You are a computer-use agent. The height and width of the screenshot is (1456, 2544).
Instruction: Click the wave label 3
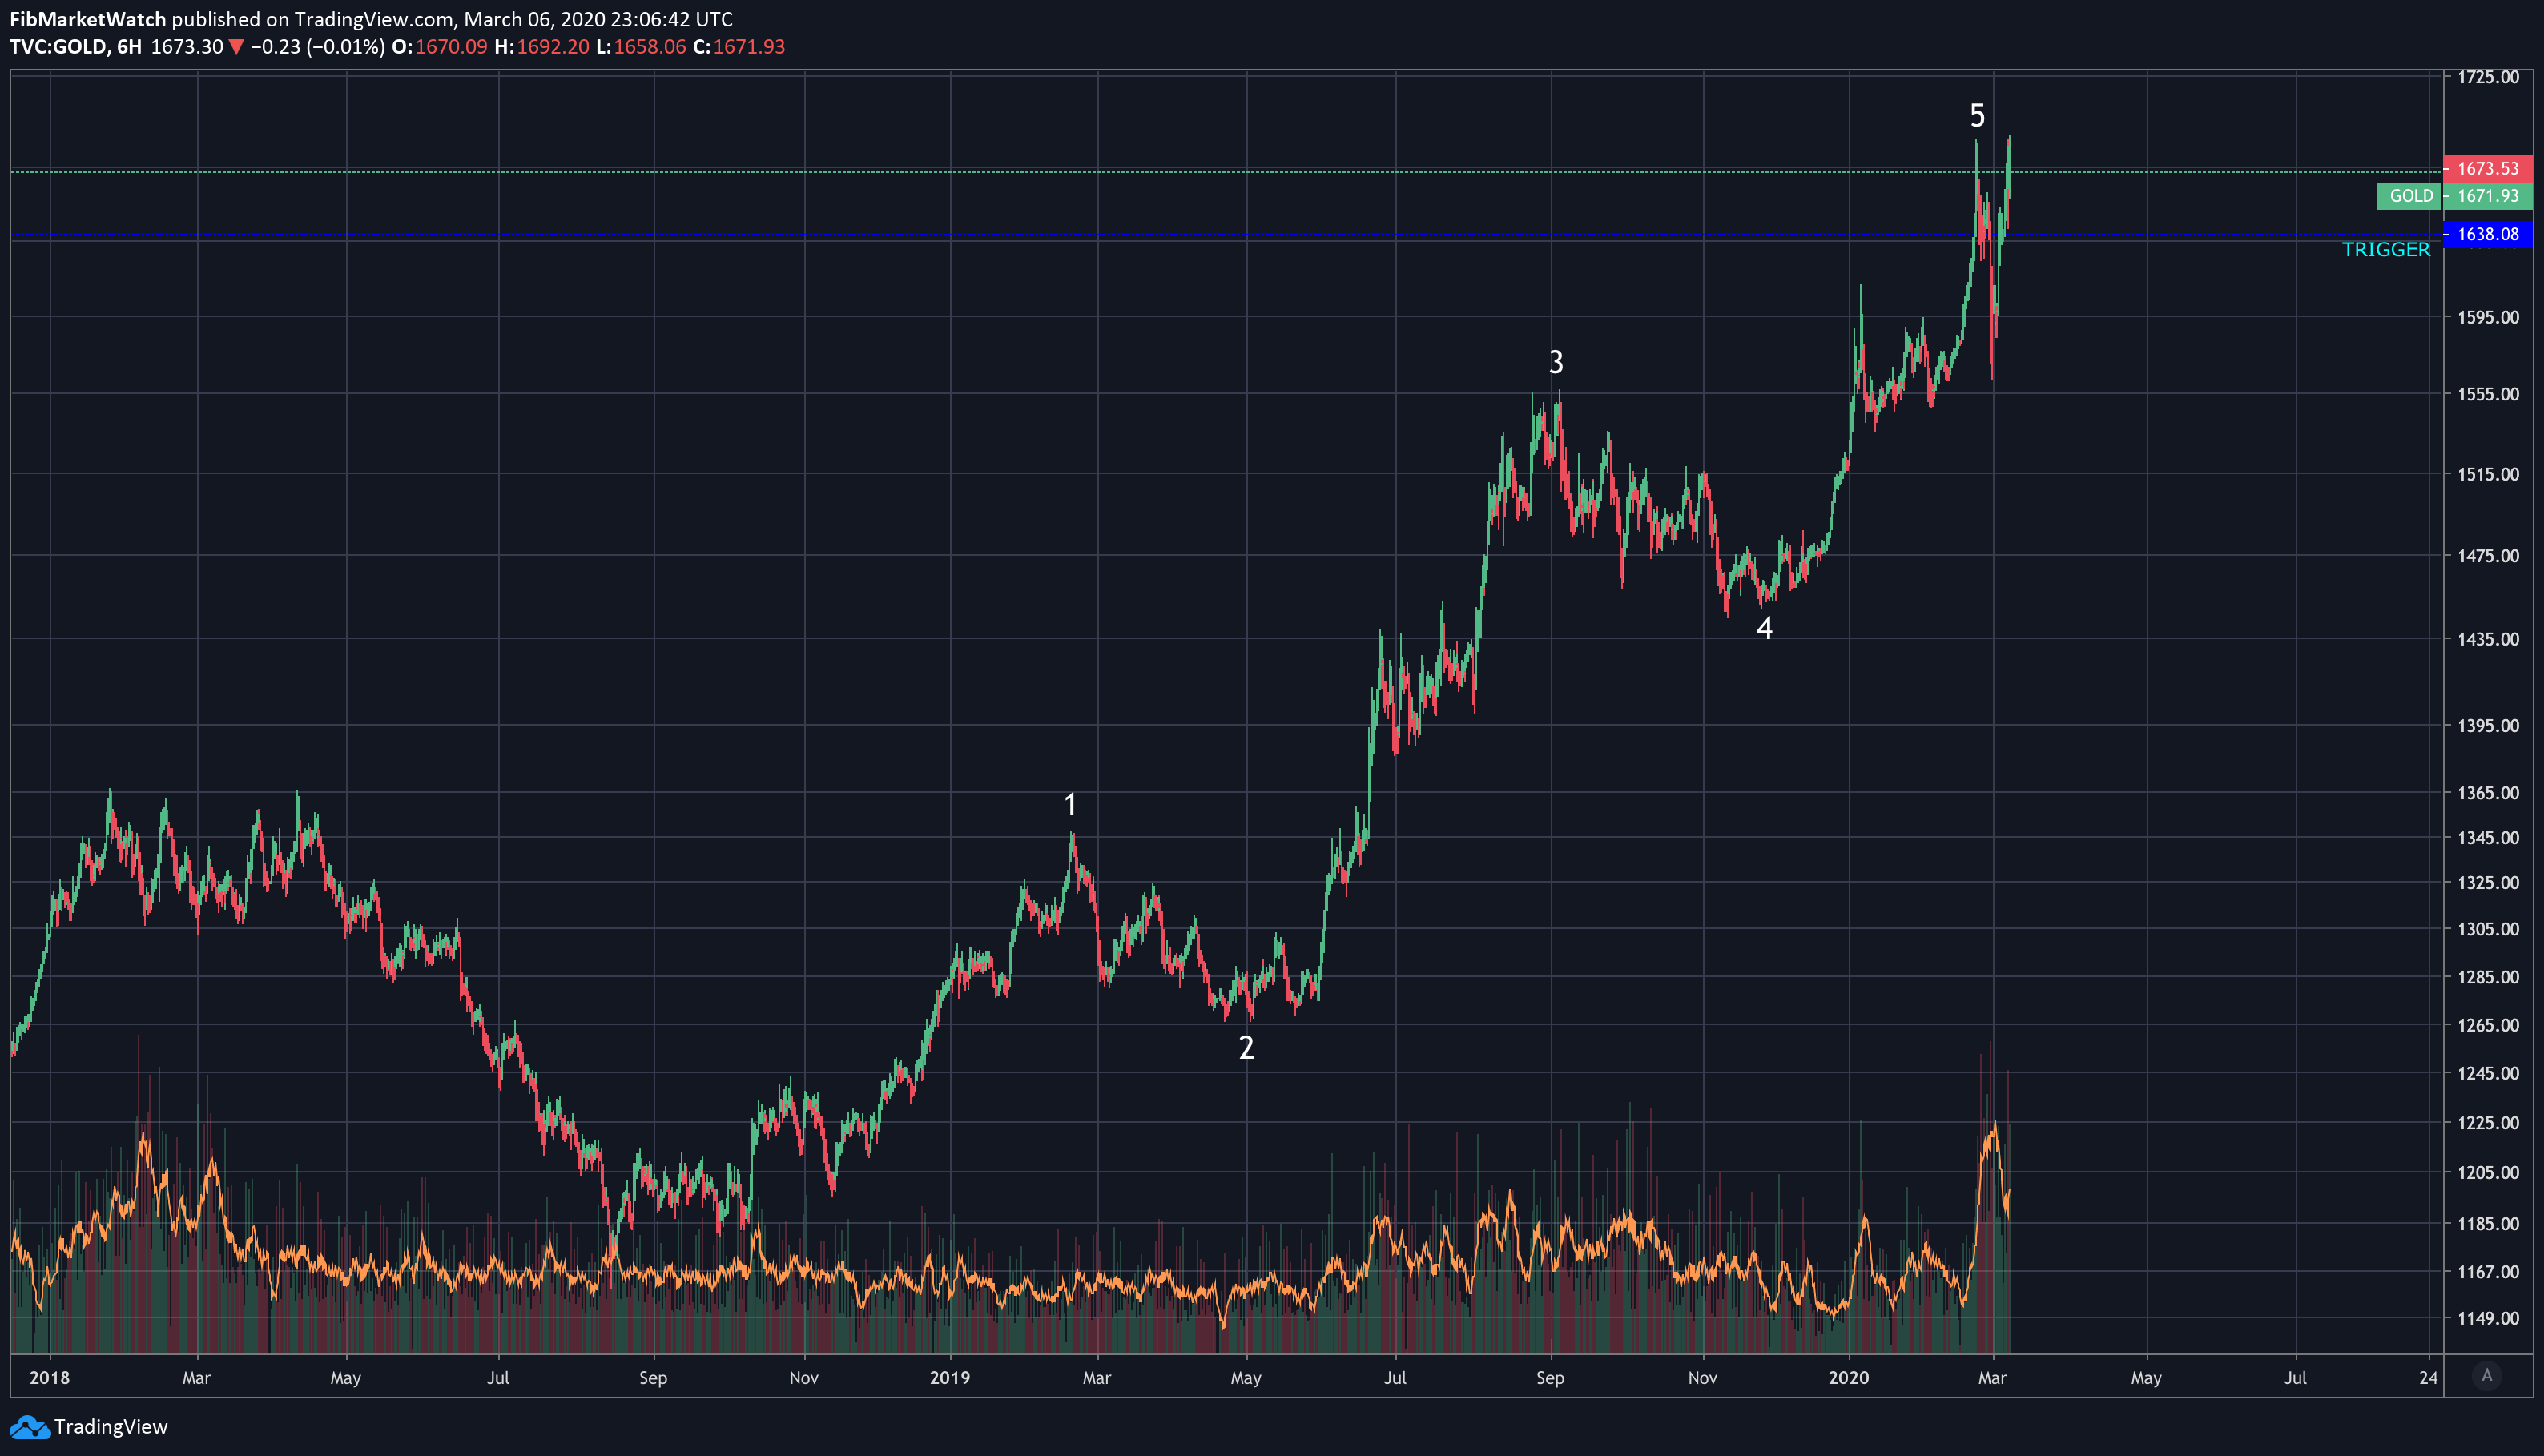(1556, 362)
